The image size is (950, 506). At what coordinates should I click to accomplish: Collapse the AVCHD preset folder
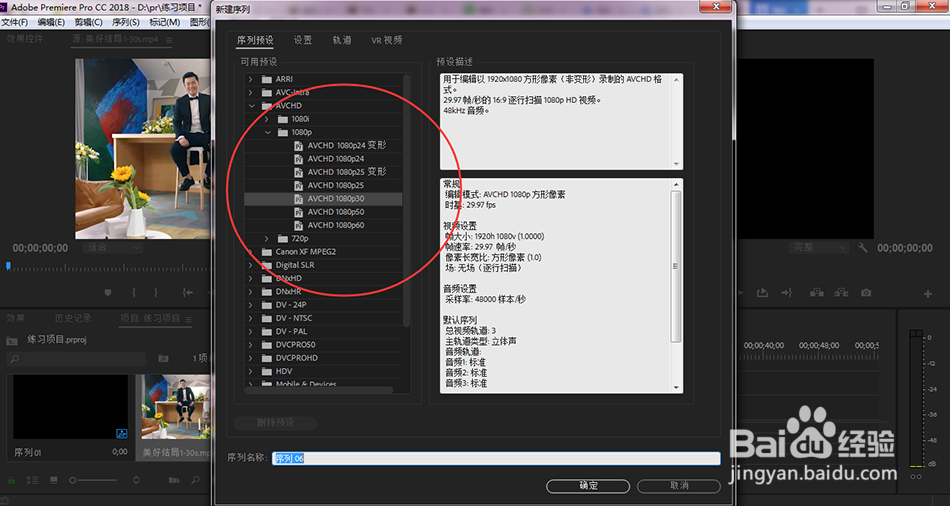251,105
